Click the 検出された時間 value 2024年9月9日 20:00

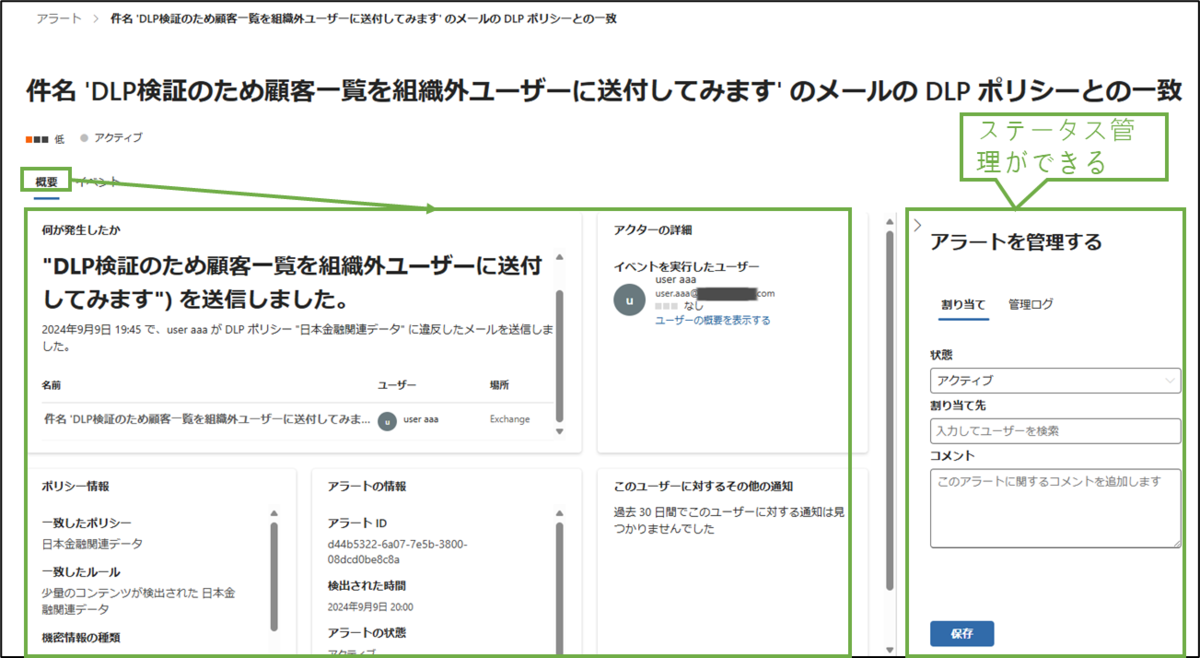[371, 607]
